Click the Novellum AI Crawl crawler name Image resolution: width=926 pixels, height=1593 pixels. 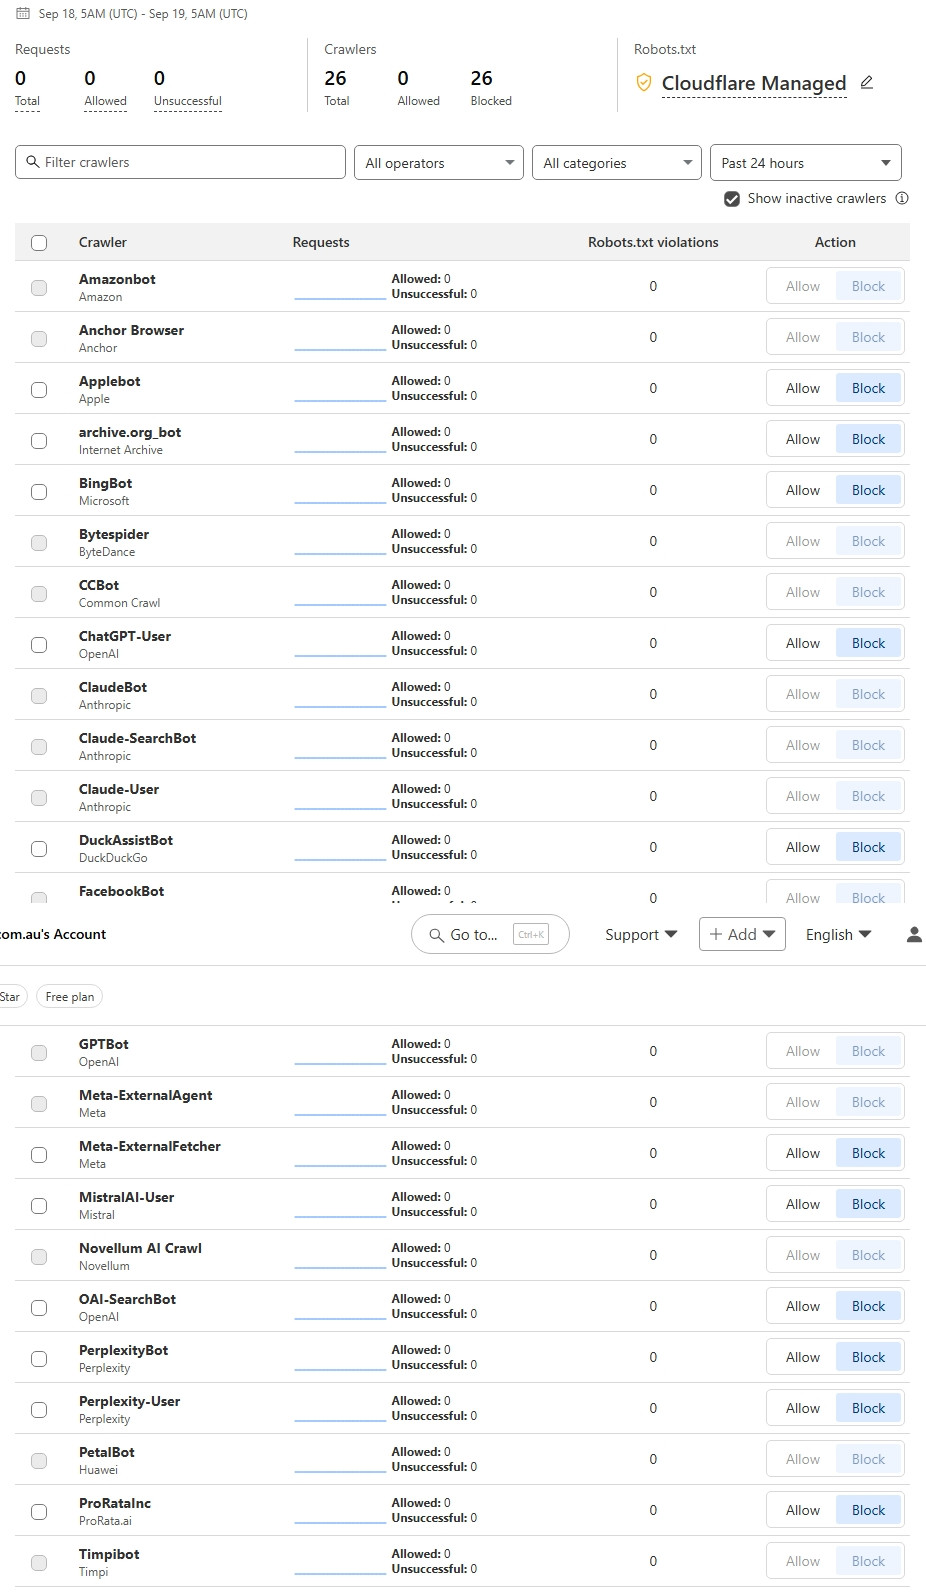click(x=140, y=1248)
